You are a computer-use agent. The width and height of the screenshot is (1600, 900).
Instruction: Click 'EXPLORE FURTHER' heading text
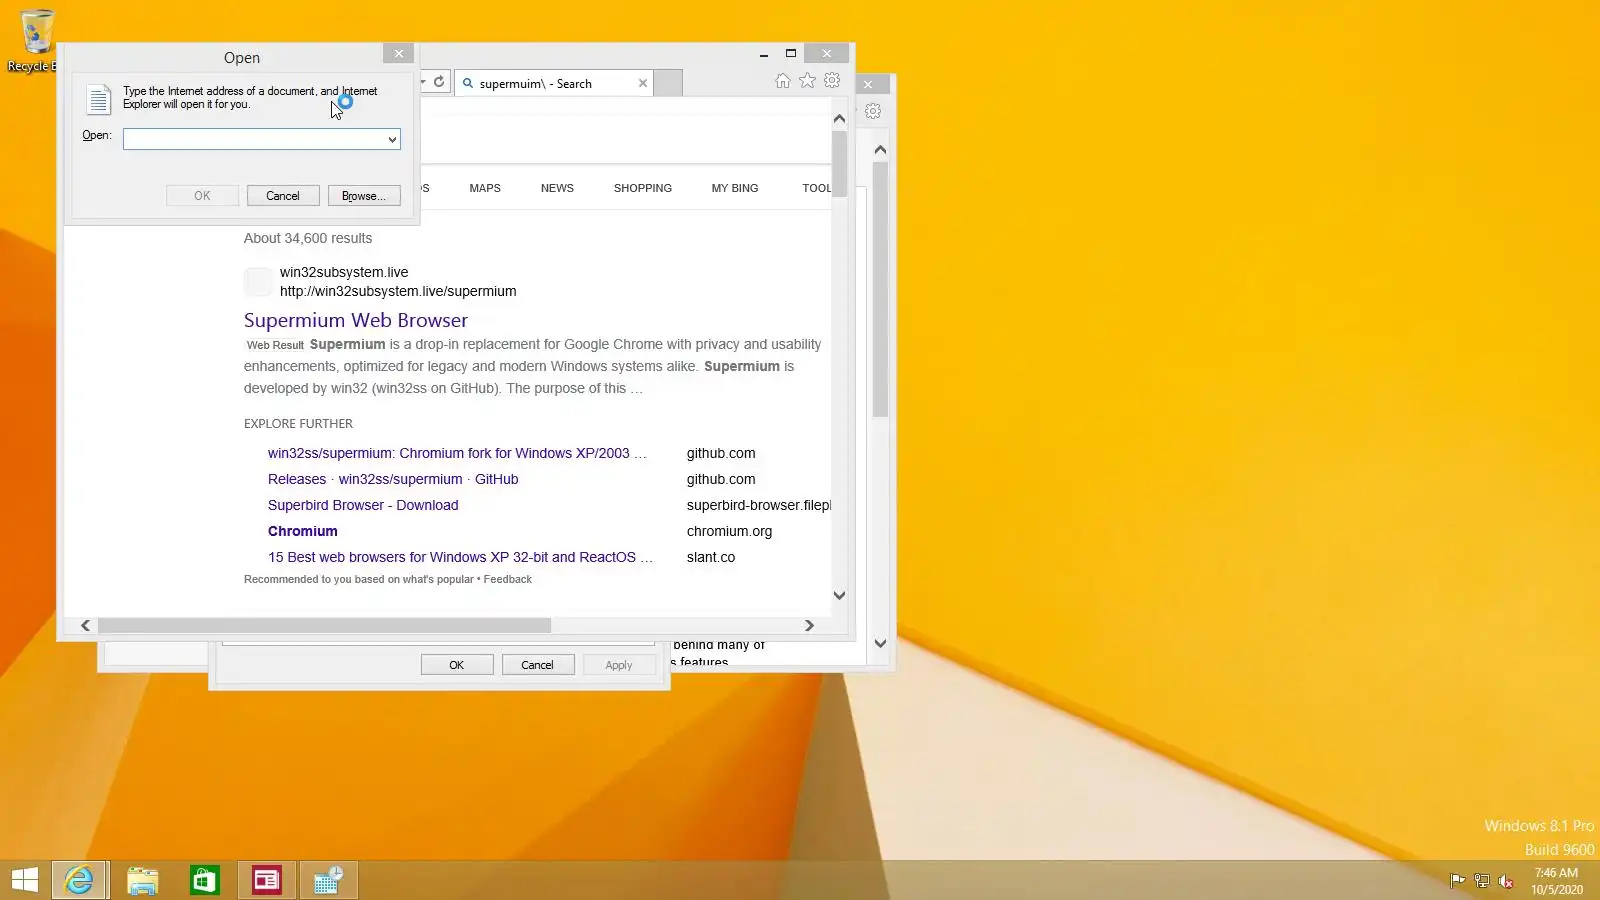[x=298, y=424]
